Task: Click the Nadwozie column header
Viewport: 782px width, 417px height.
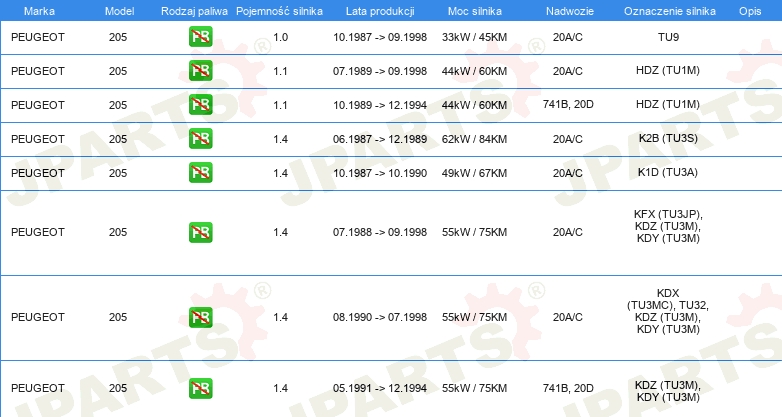Action: (570, 11)
